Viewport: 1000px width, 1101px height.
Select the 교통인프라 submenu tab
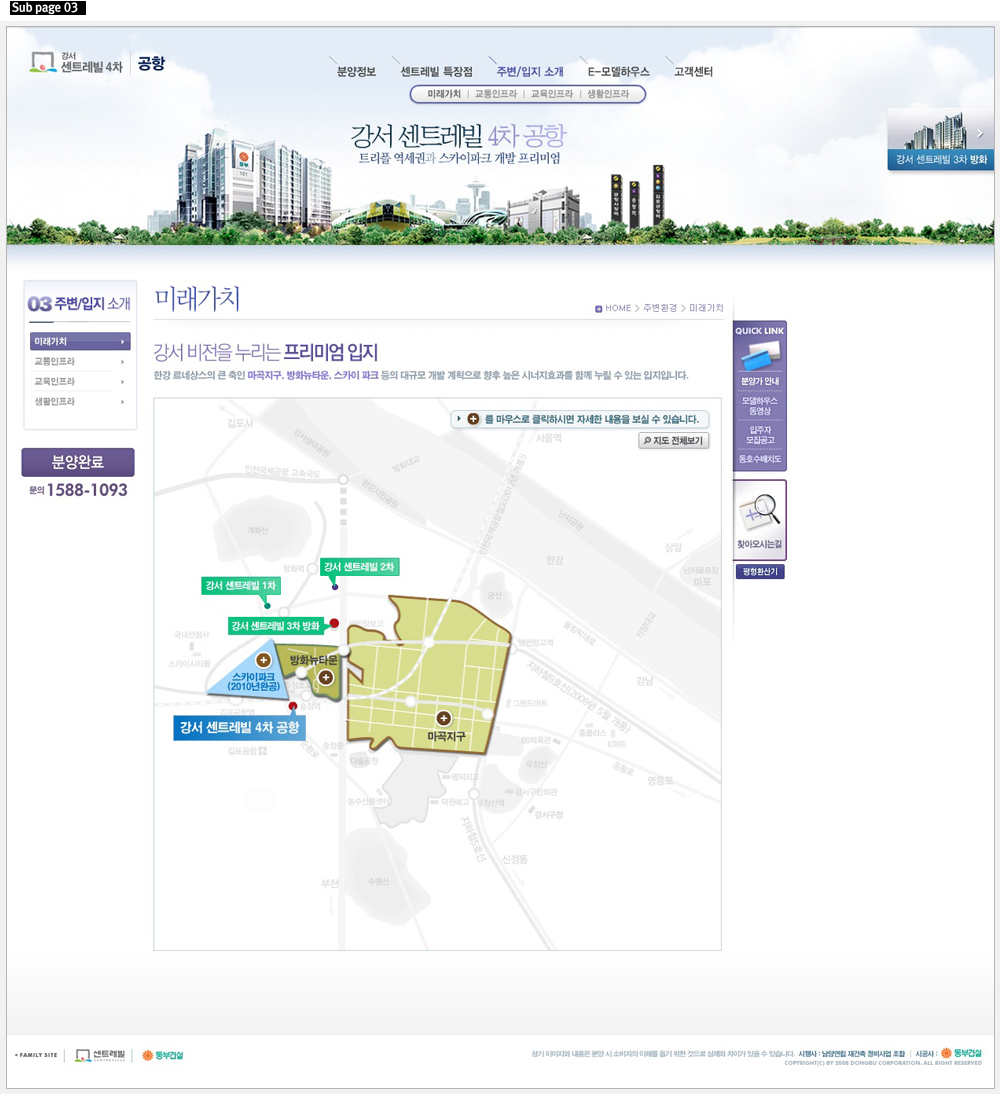pos(495,94)
